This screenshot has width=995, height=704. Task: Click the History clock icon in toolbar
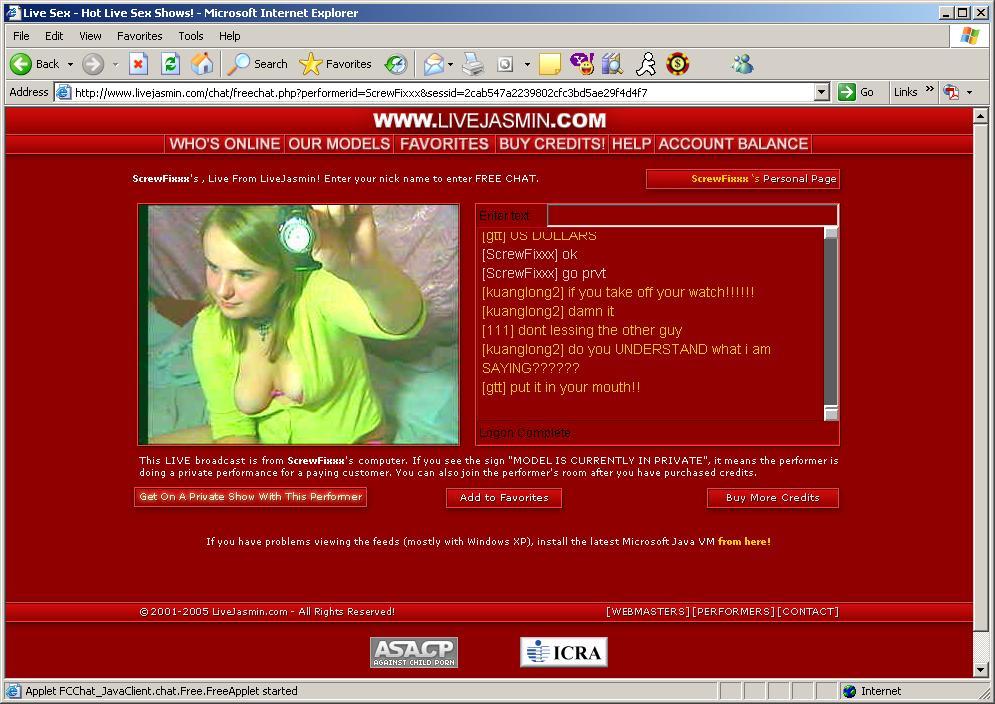tap(397, 64)
